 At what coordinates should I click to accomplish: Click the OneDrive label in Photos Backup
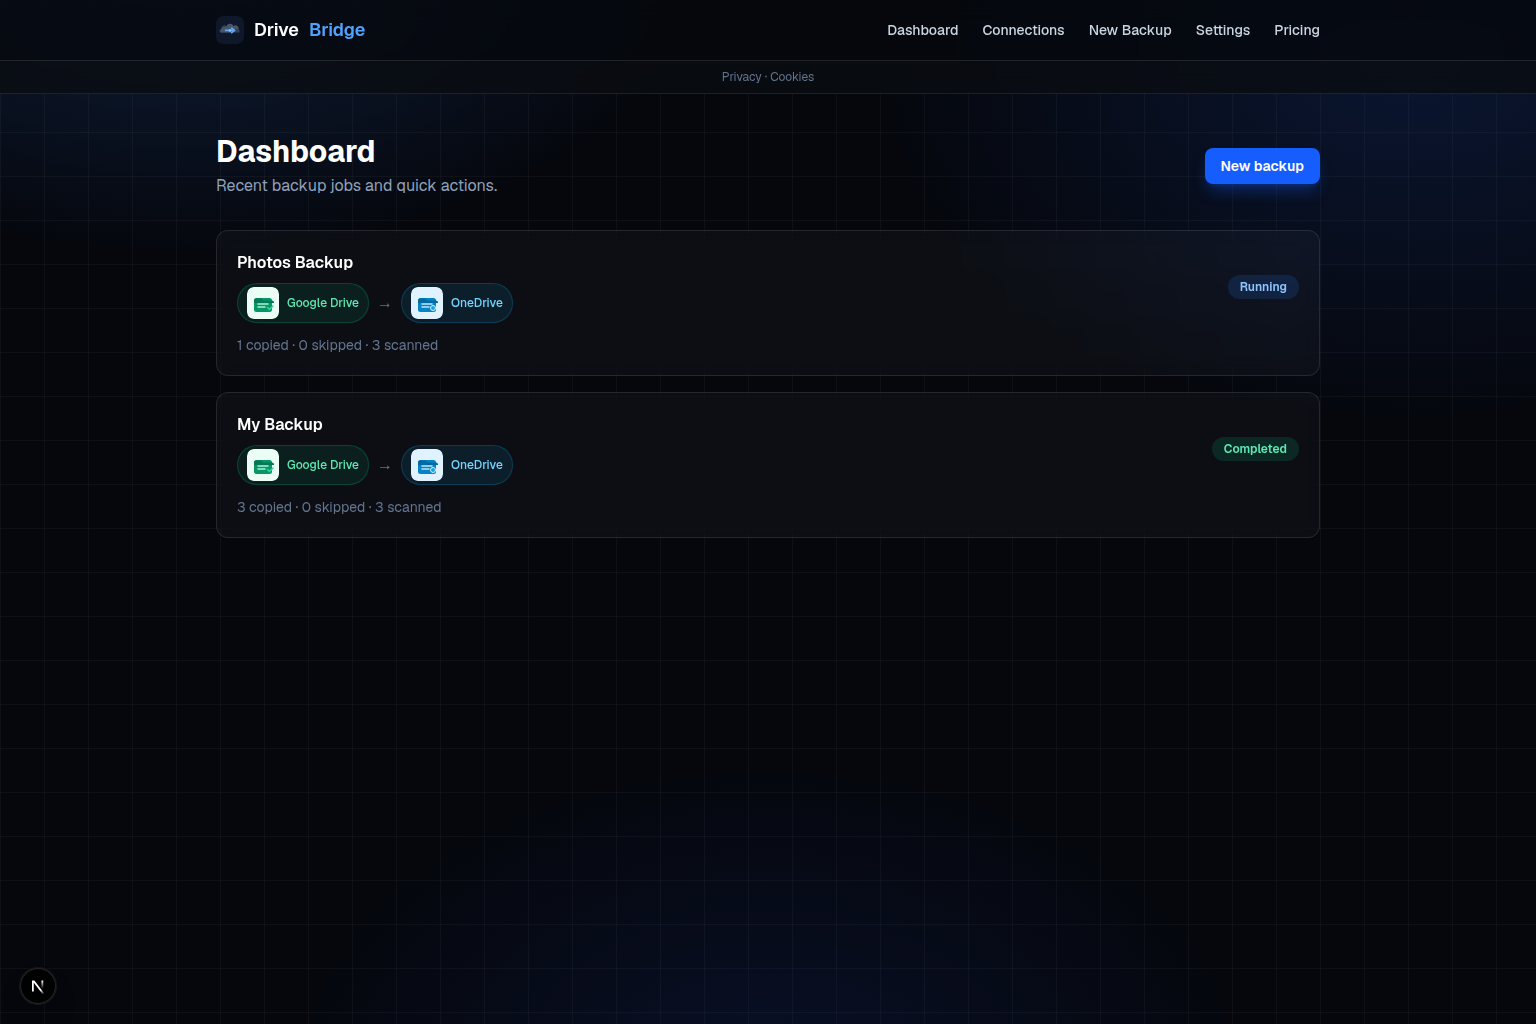point(477,303)
